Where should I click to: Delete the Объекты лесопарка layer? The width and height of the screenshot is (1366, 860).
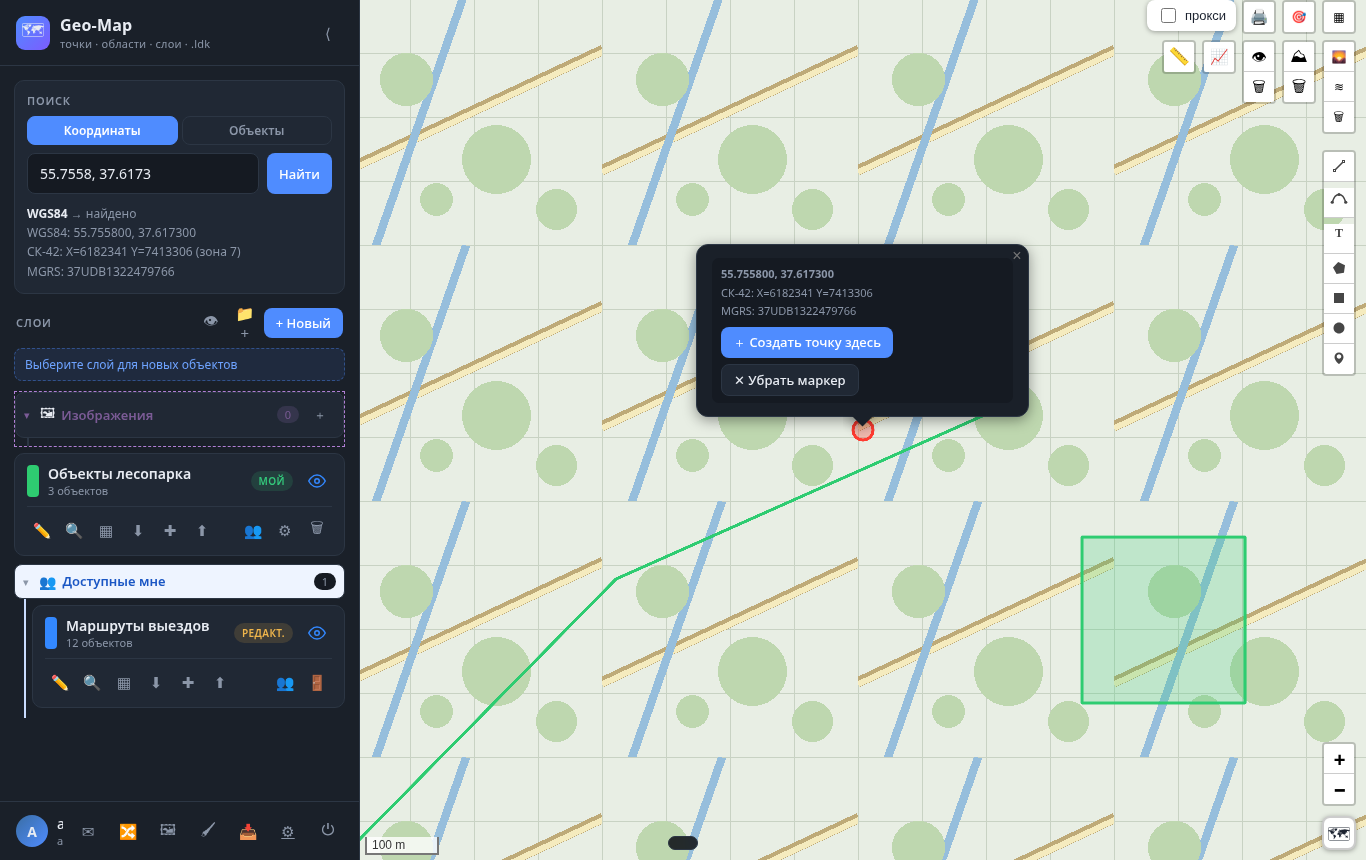tap(317, 528)
